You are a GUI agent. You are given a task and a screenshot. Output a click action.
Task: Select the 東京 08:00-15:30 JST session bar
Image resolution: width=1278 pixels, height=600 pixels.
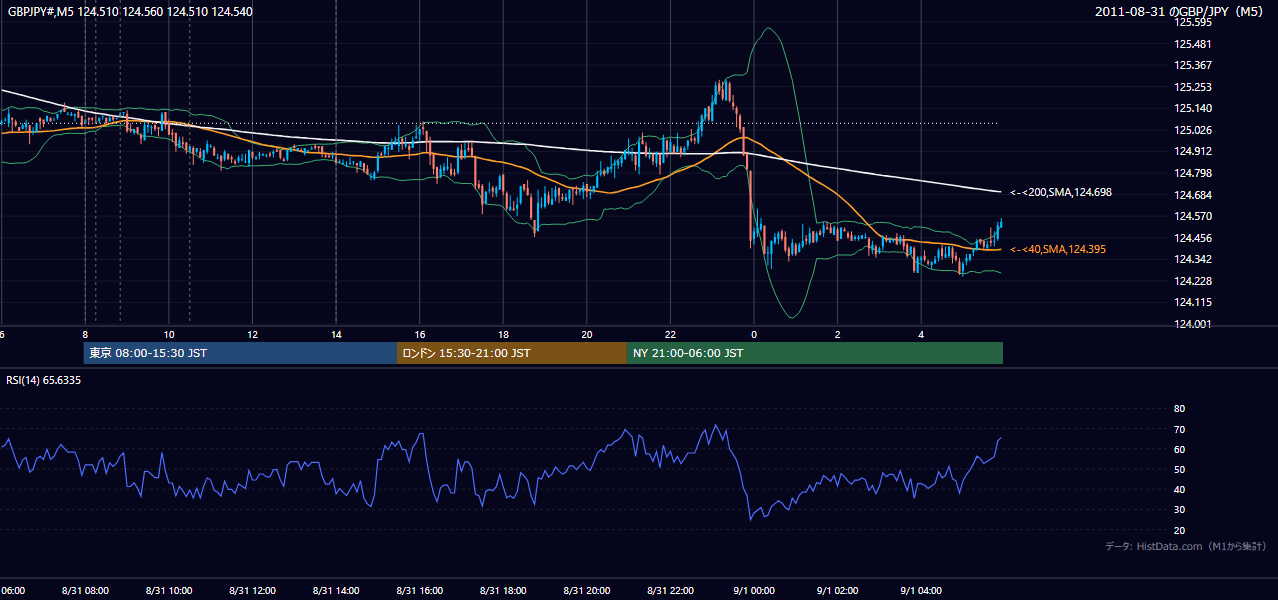pyautogui.click(x=240, y=353)
